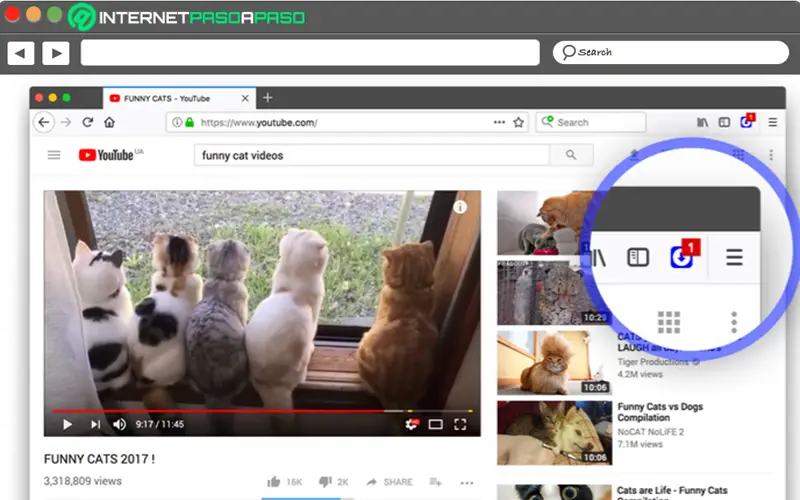Open video player settings gear
This screenshot has width=800, height=500.
point(412,424)
